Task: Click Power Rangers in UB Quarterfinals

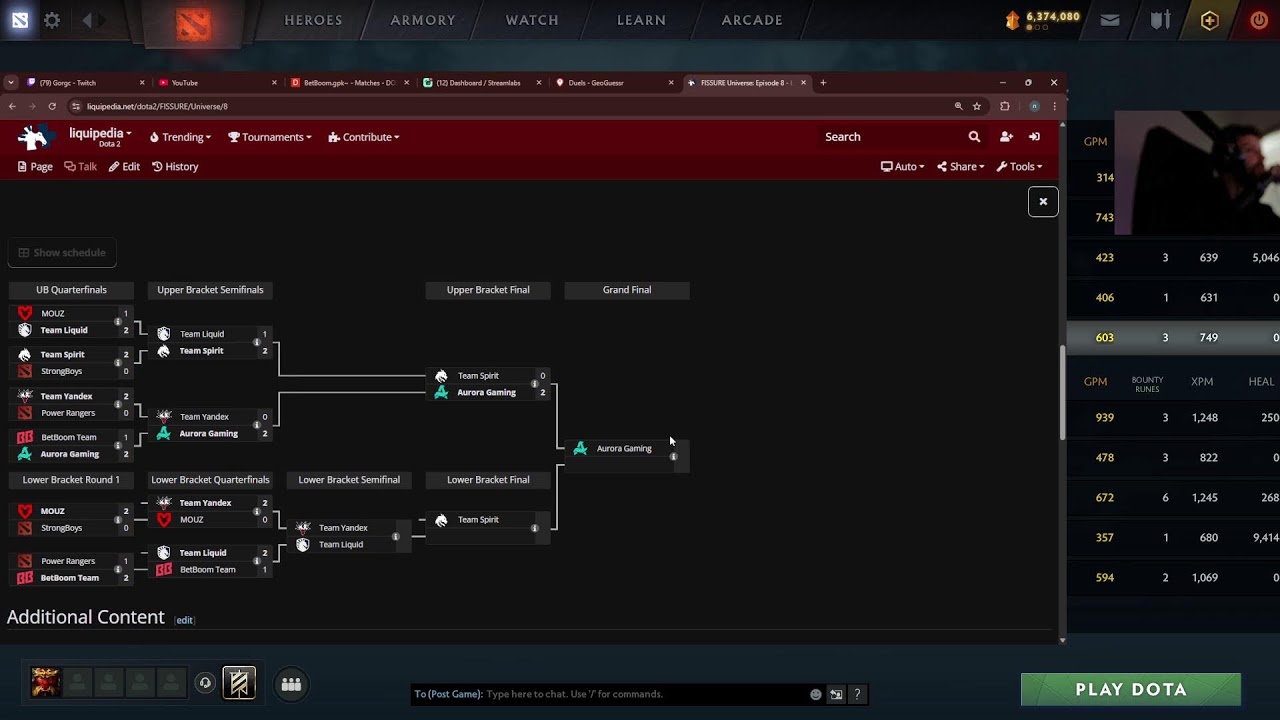Action: tap(68, 413)
